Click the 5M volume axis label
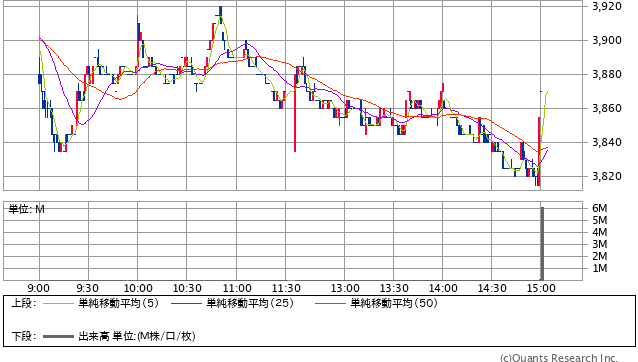 tap(600, 220)
